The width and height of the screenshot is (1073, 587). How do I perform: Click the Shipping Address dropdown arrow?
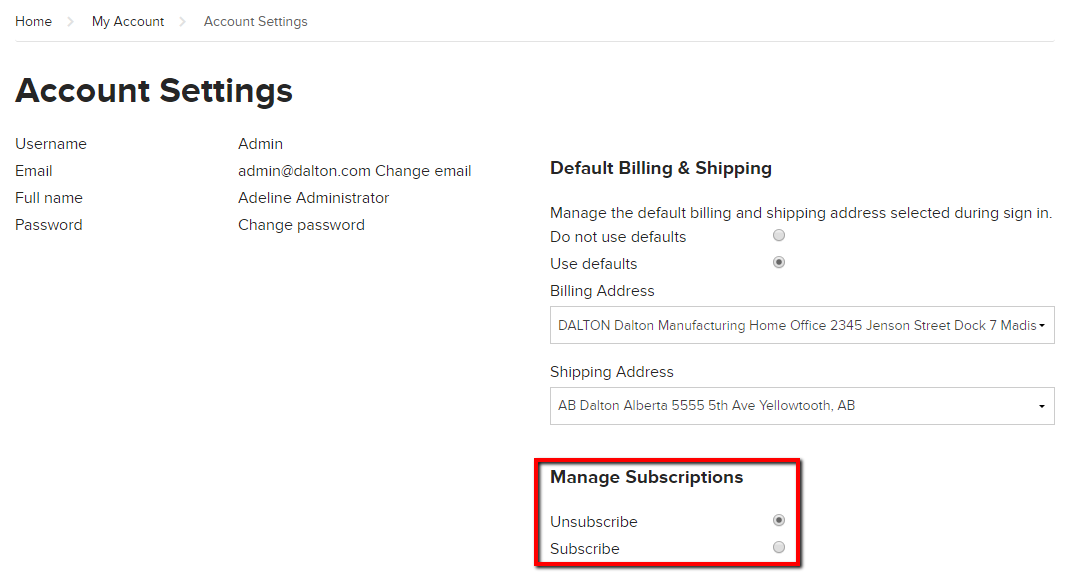tap(1040, 405)
